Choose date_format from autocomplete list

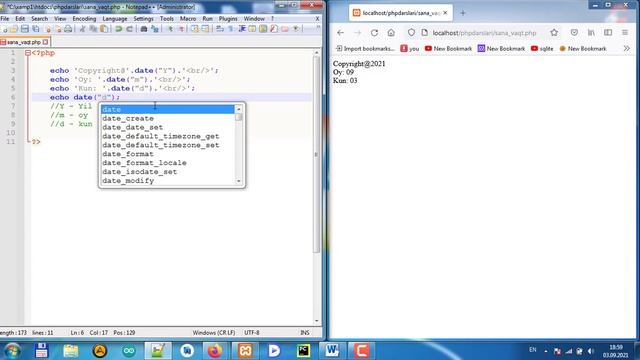[167, 154]
